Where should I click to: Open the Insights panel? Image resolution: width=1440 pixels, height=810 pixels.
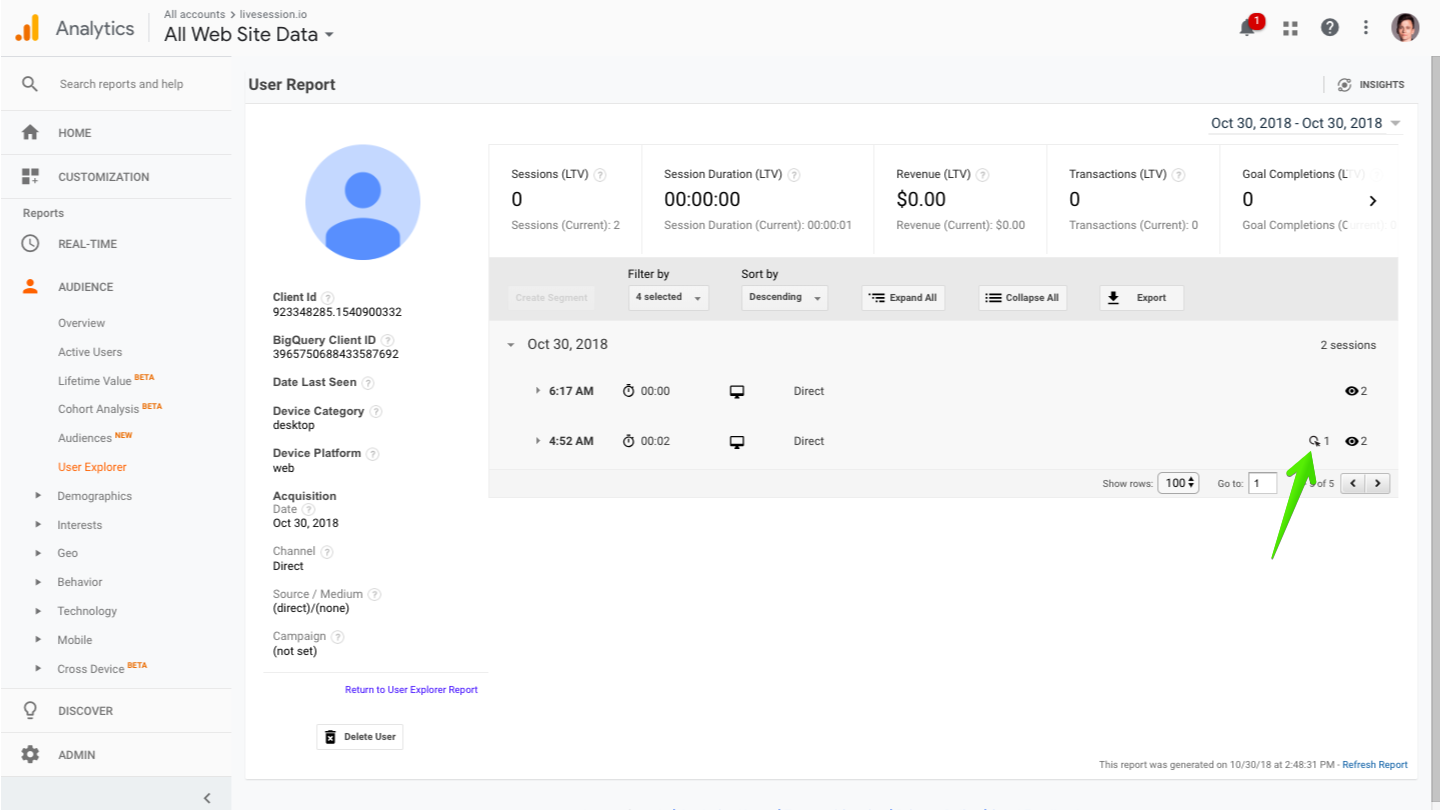point(1369,84)
